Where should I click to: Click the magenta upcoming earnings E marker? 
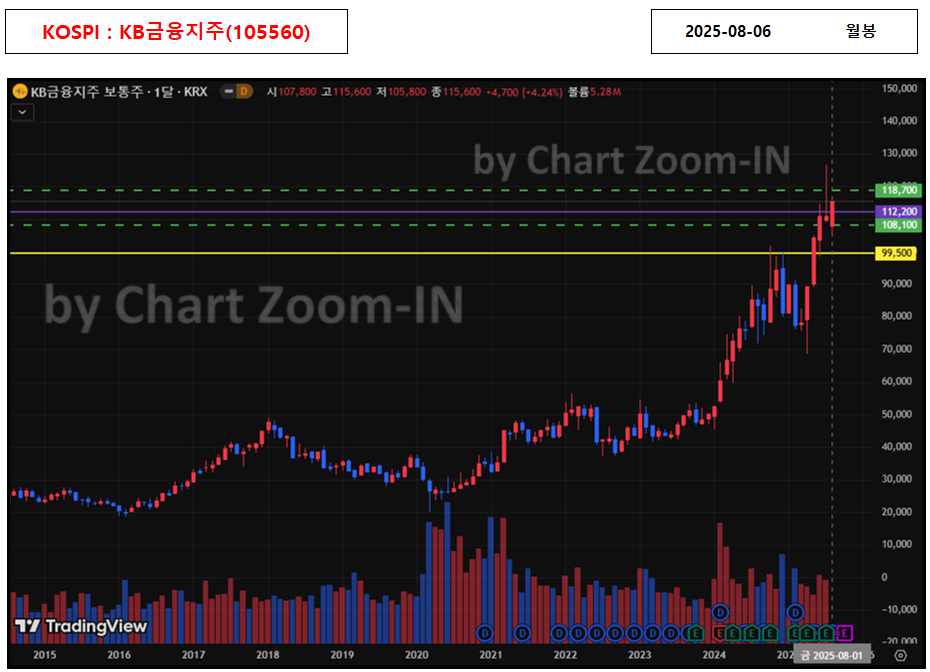[x=845, y=633]
